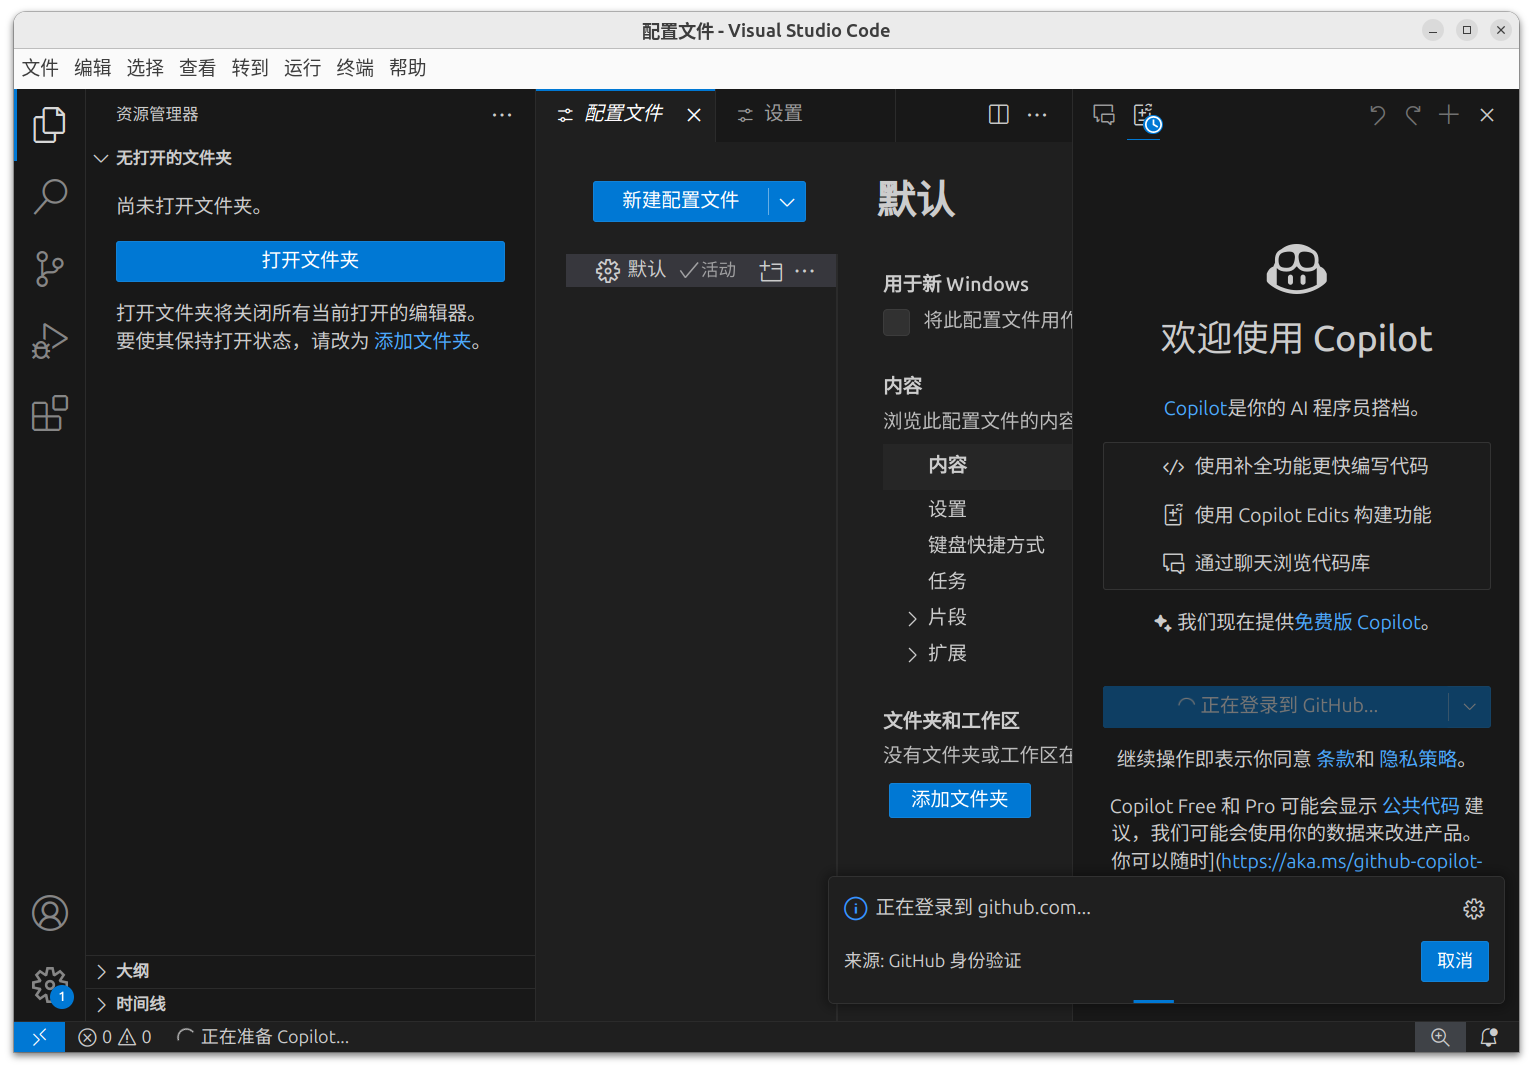Open the Explorer view in activity bar
Screen dimensions: 1533x1069
point(49,125)
